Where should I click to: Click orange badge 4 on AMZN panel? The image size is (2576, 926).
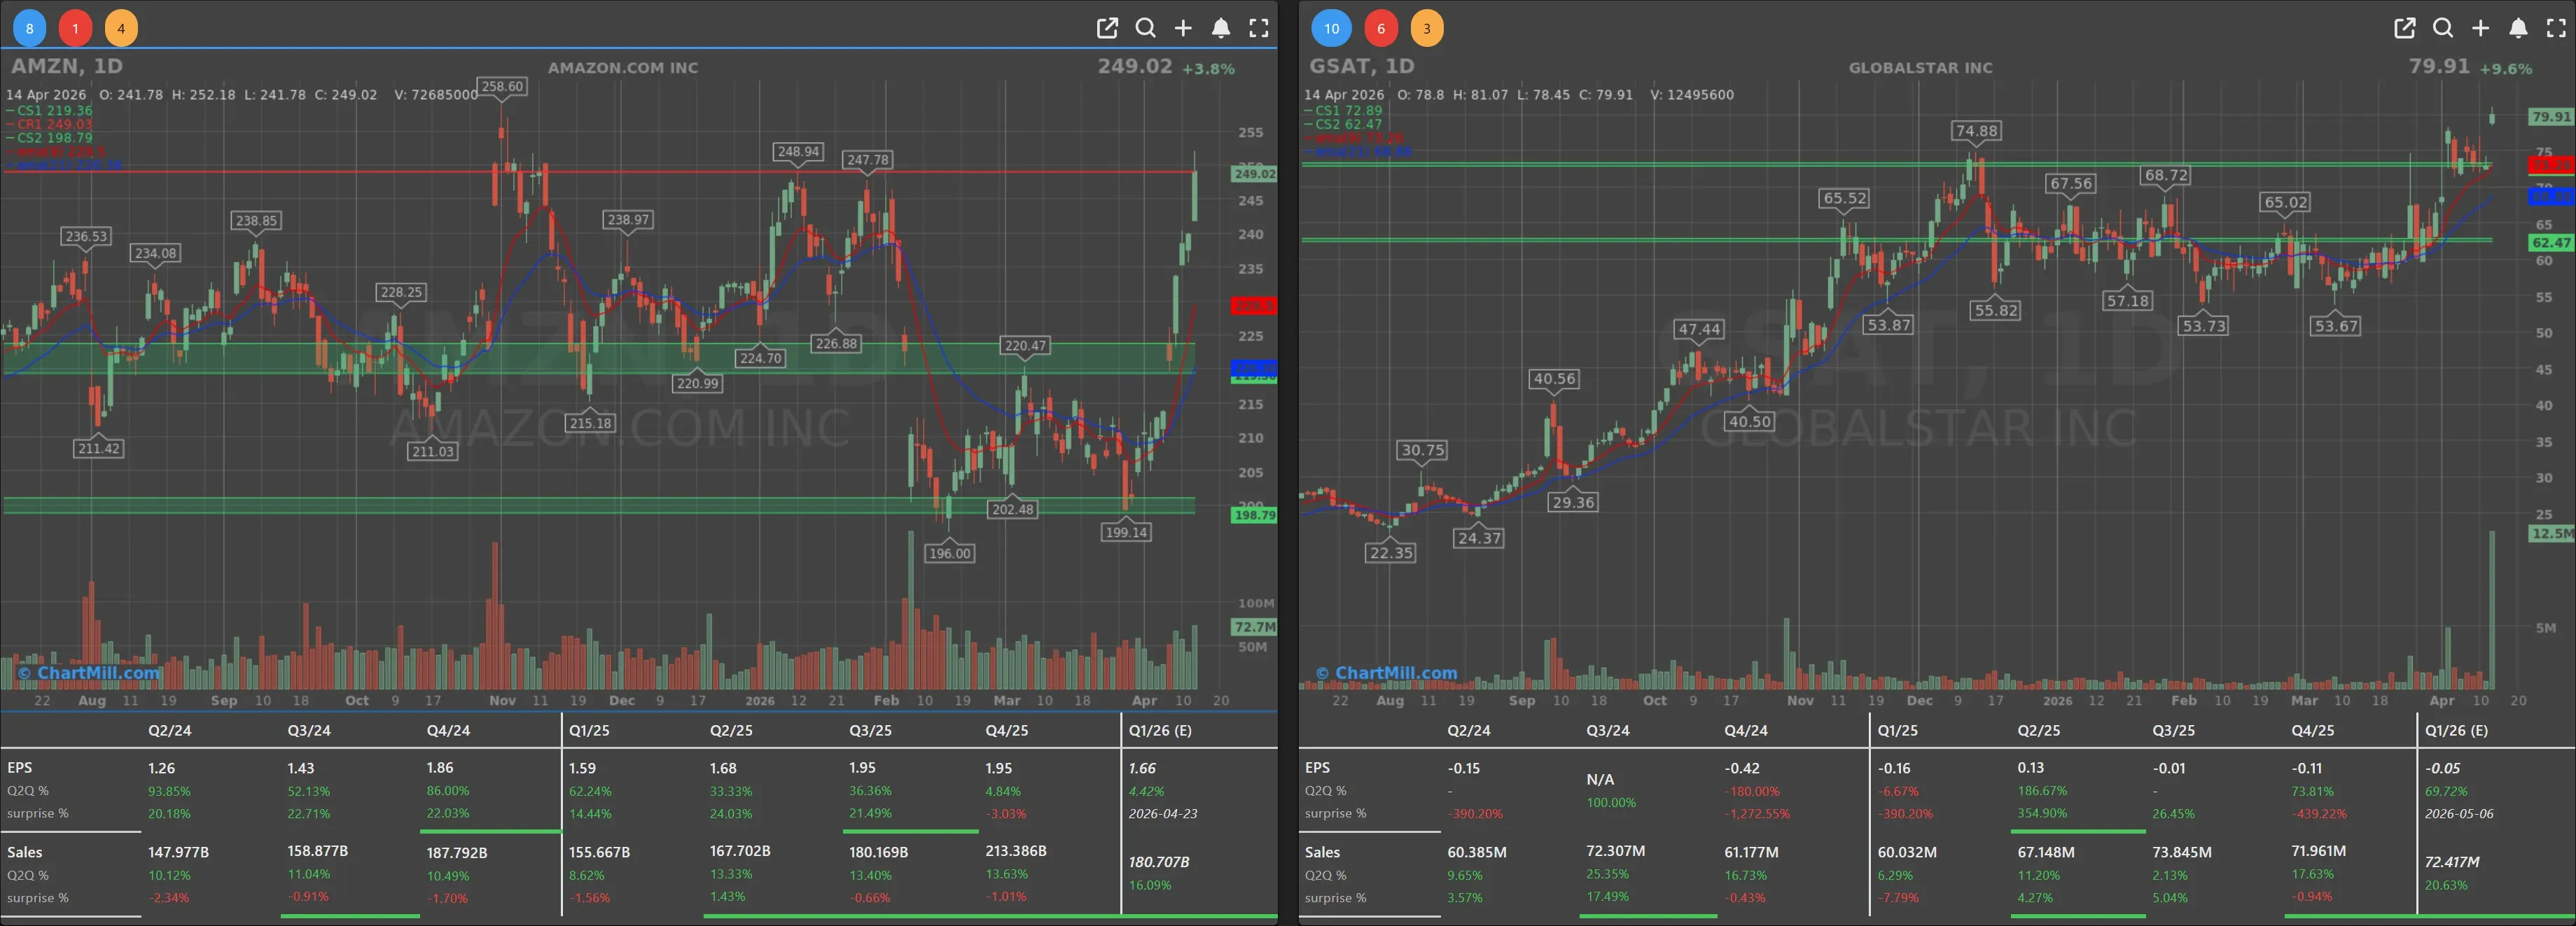coord(121,28)
